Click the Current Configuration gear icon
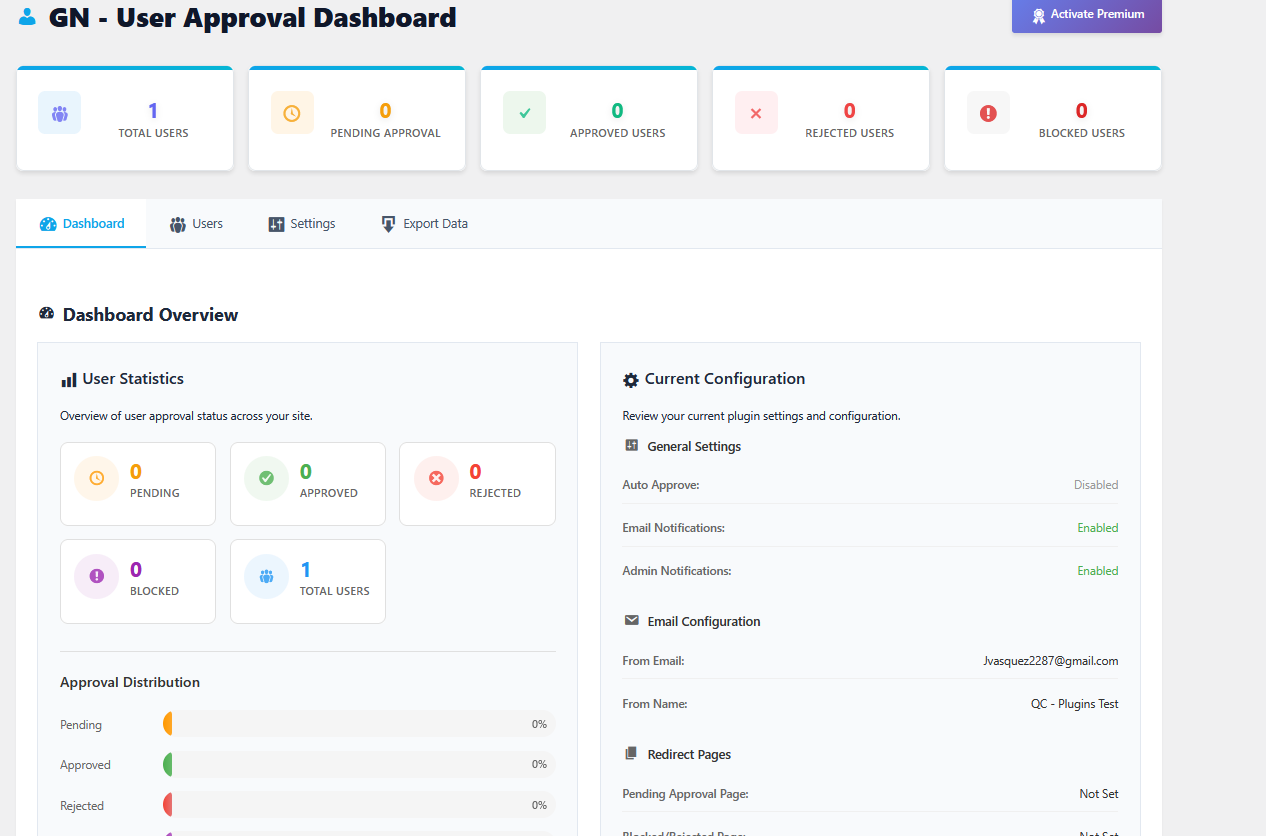 630,378
